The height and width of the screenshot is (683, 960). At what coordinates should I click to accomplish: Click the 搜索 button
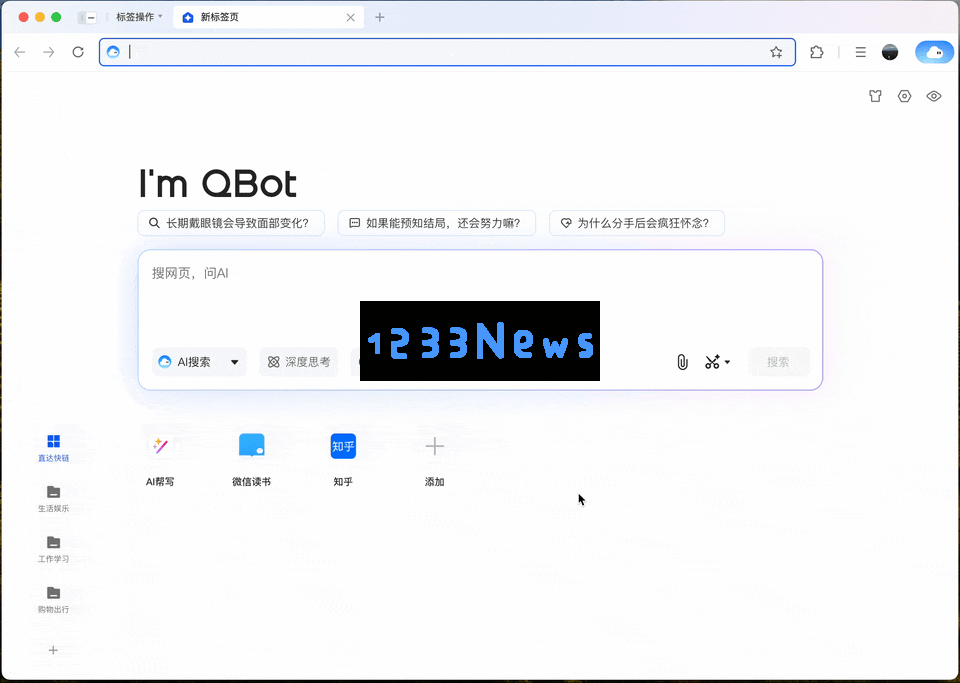click(778, 362)
